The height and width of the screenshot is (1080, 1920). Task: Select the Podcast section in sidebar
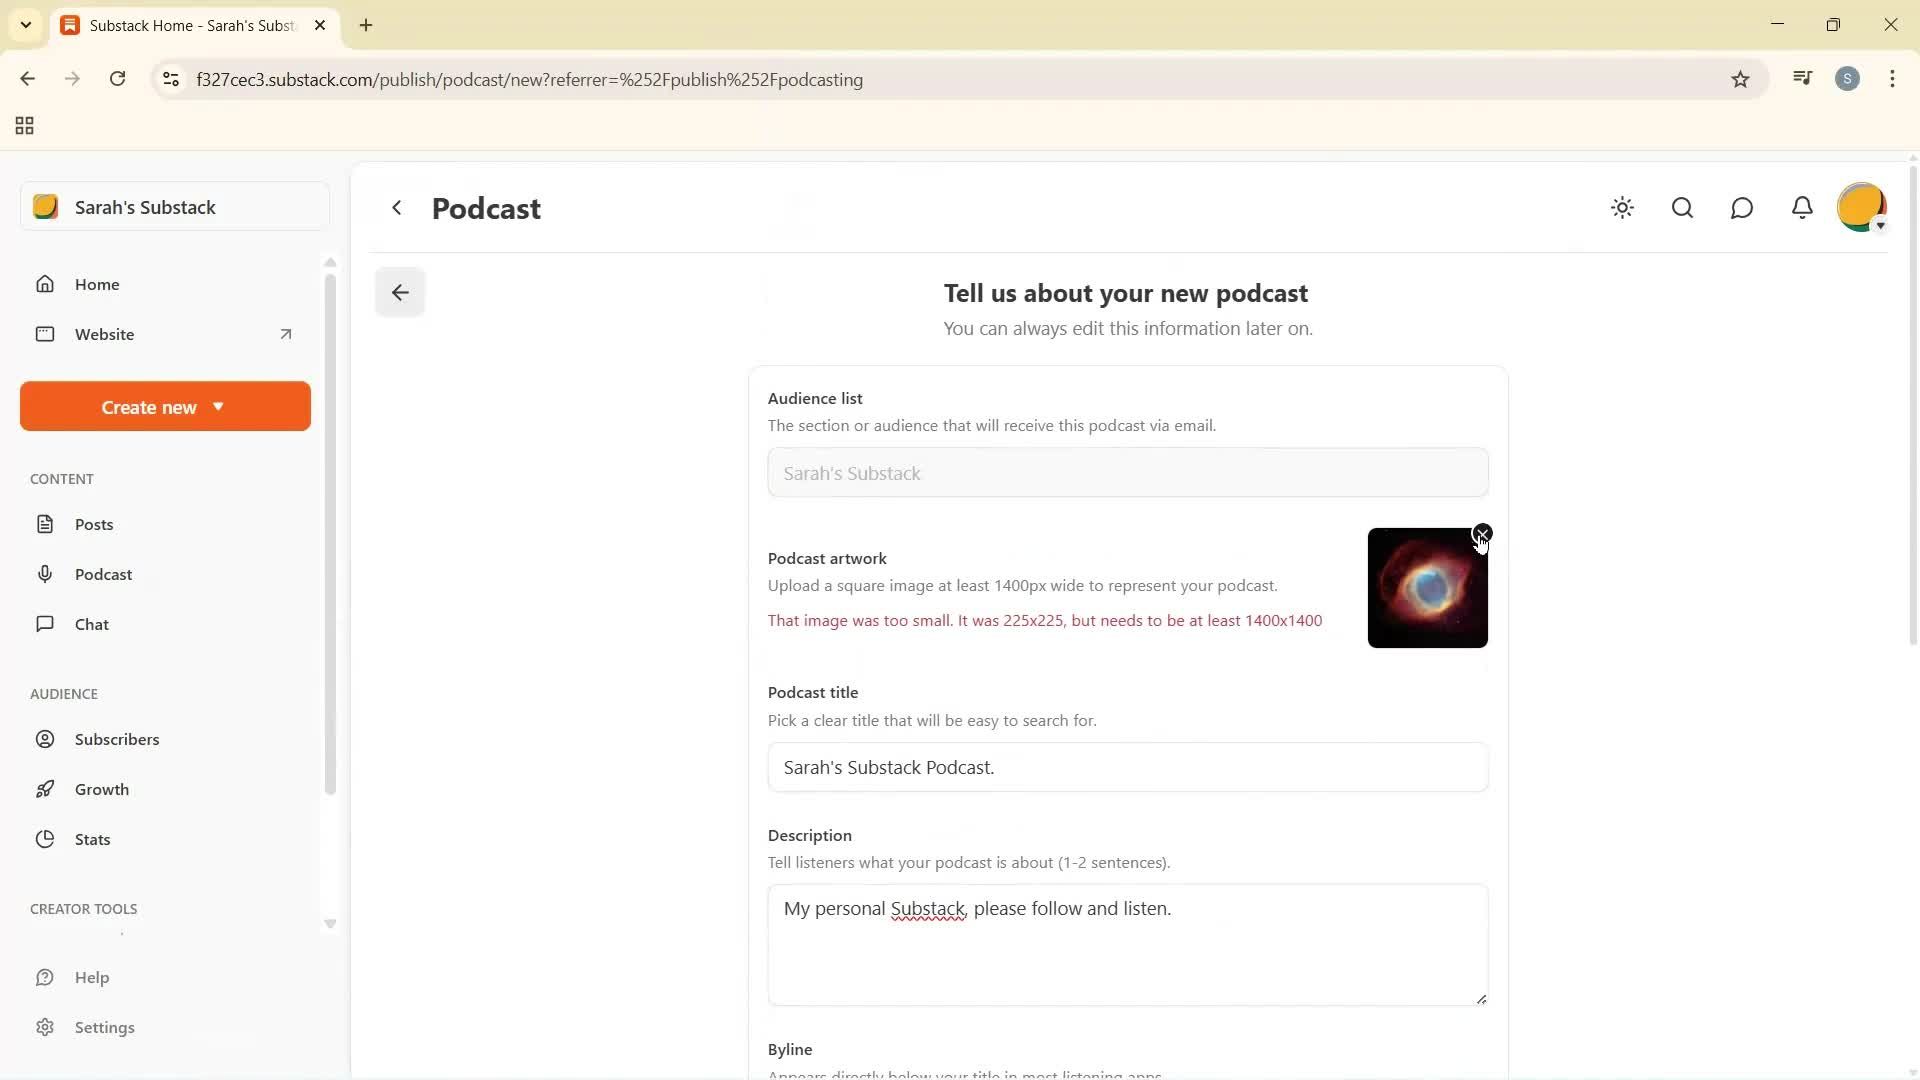(105, 574)
